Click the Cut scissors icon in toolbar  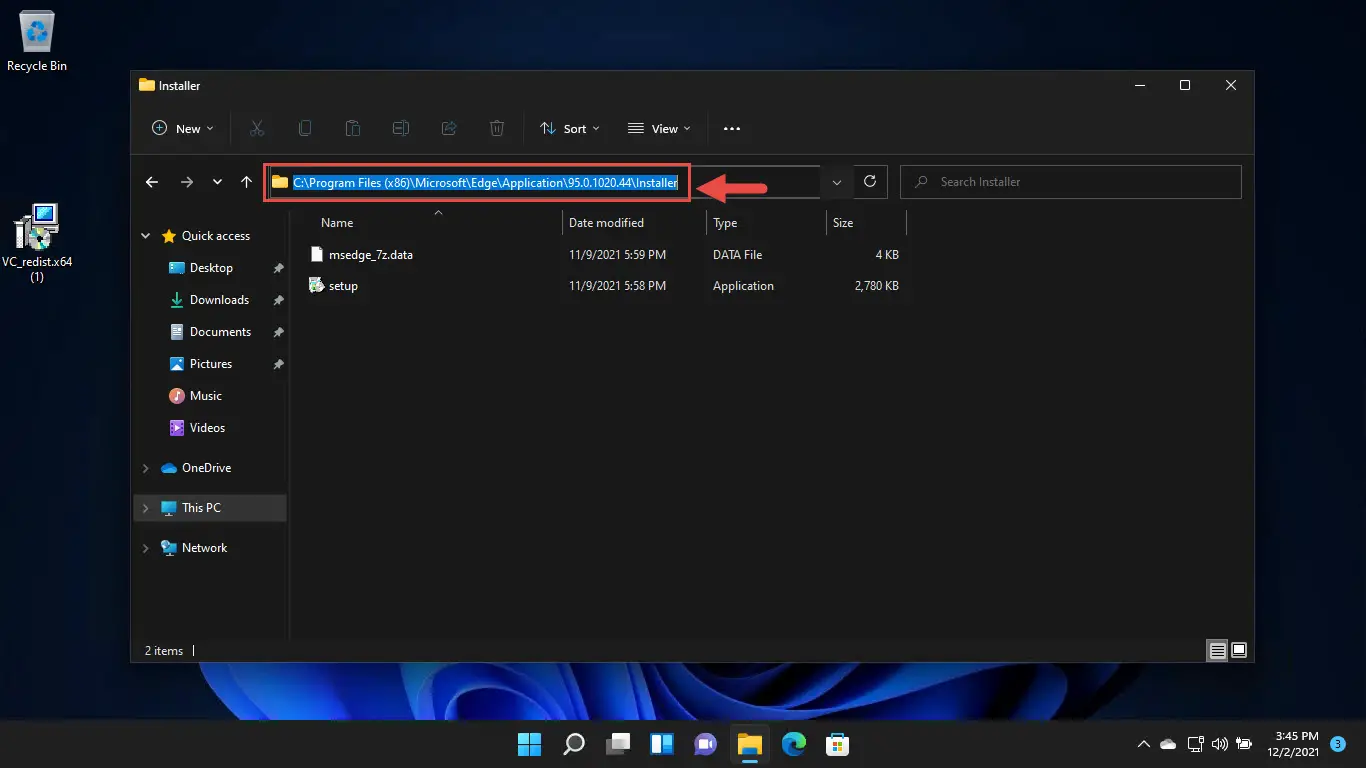257,128
